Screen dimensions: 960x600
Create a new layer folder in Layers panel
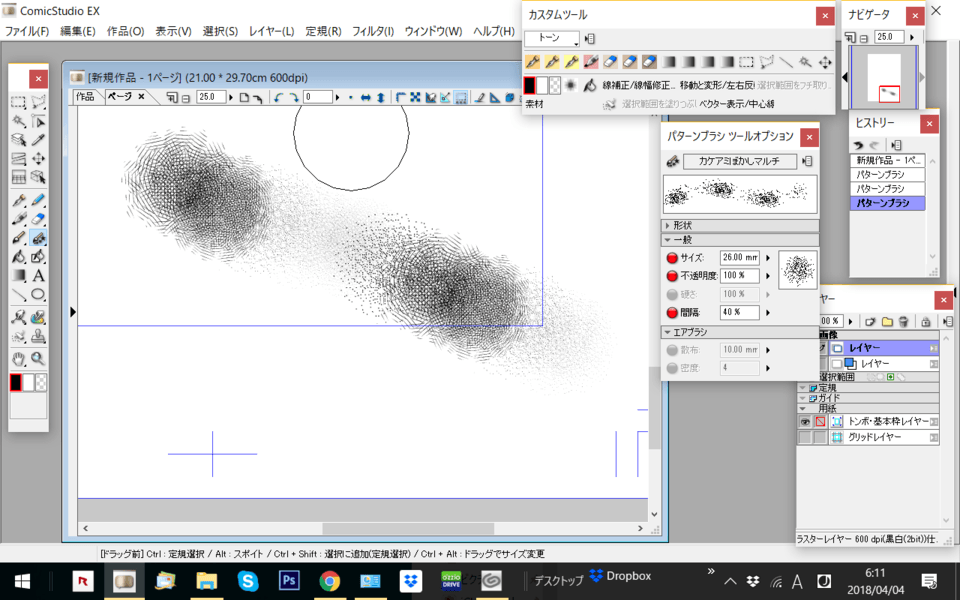coord(887,321)
